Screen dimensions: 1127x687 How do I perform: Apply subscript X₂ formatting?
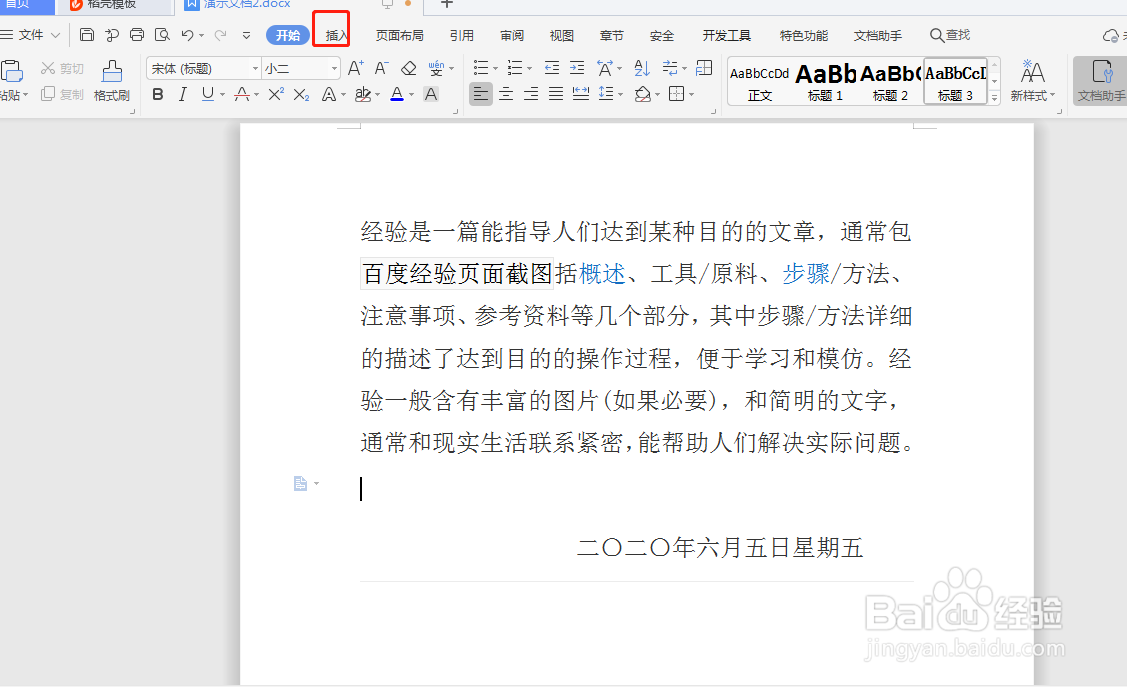point(301,94)
